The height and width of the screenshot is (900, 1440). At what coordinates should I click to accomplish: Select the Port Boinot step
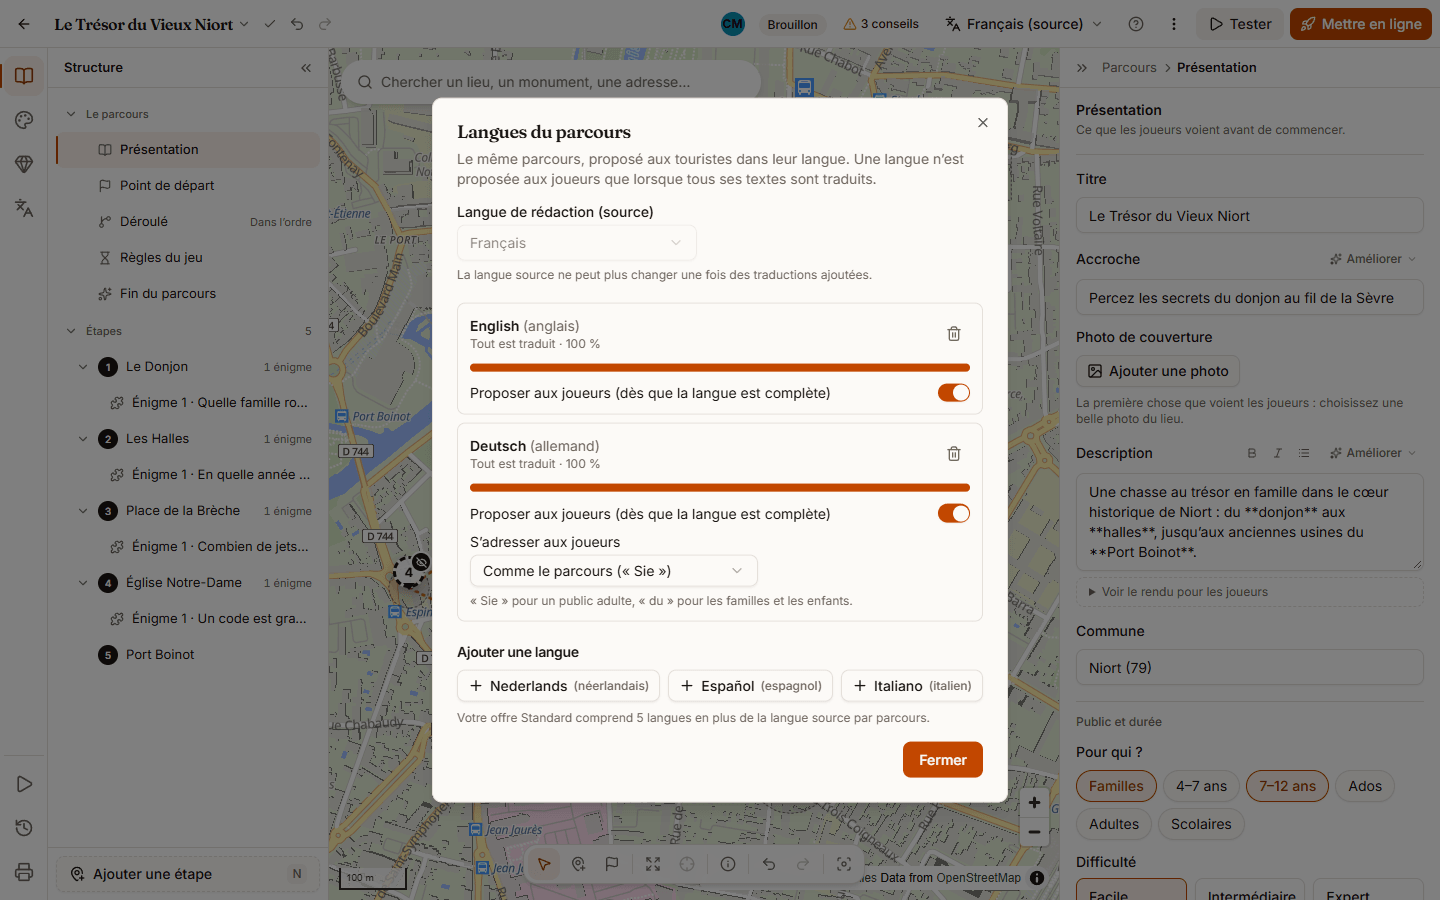[188, 655]
